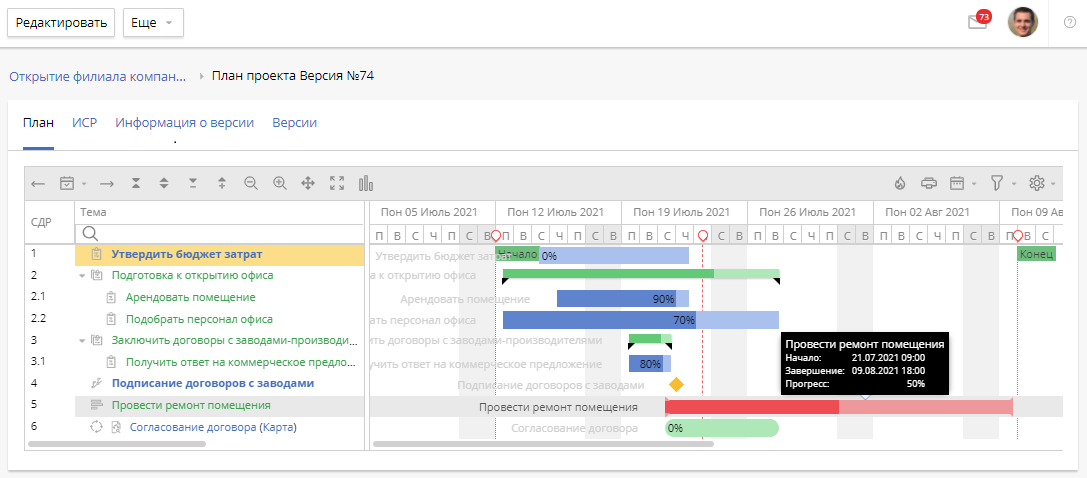This screenshot has width=1087, height=478.
Task: Open the bar chart histogram icon
Action: (x=366, y=184)
